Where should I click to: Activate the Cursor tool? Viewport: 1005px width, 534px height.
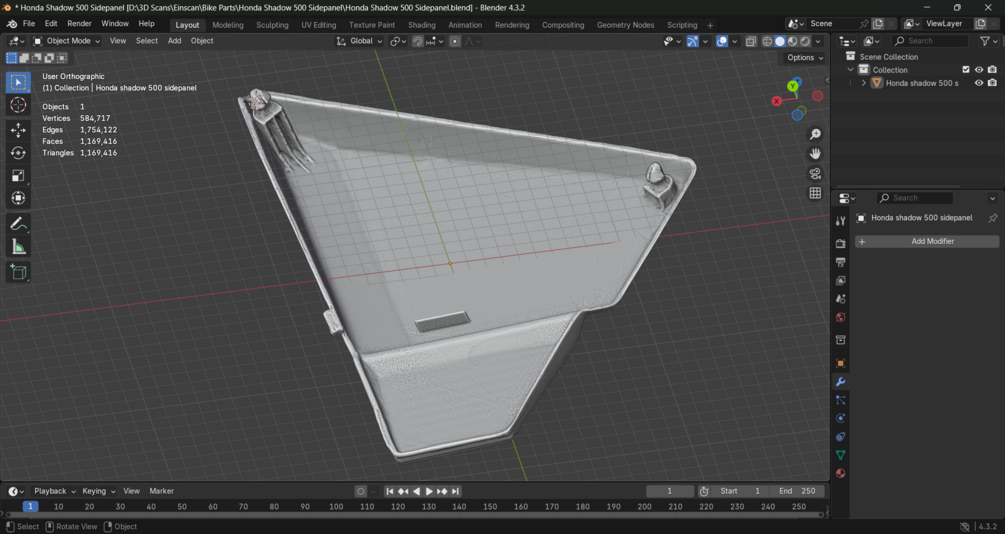(x=18, y=104)
